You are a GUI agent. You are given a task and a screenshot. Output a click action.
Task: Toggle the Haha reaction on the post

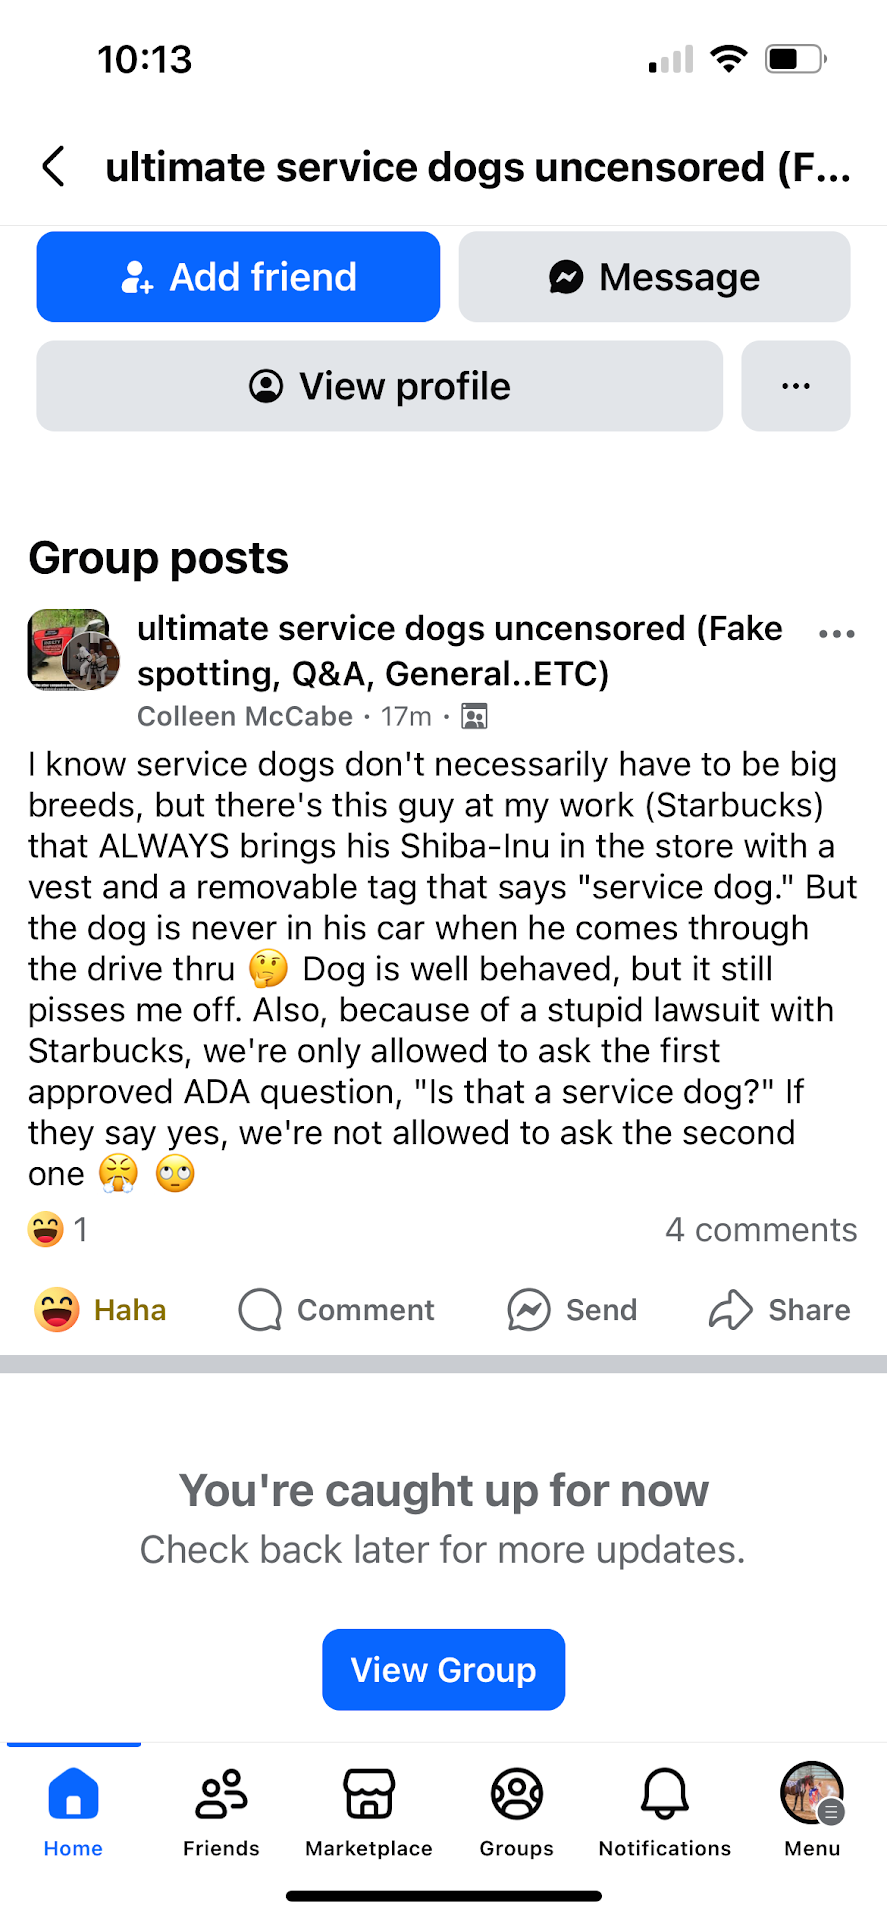tap(101, 1309)
